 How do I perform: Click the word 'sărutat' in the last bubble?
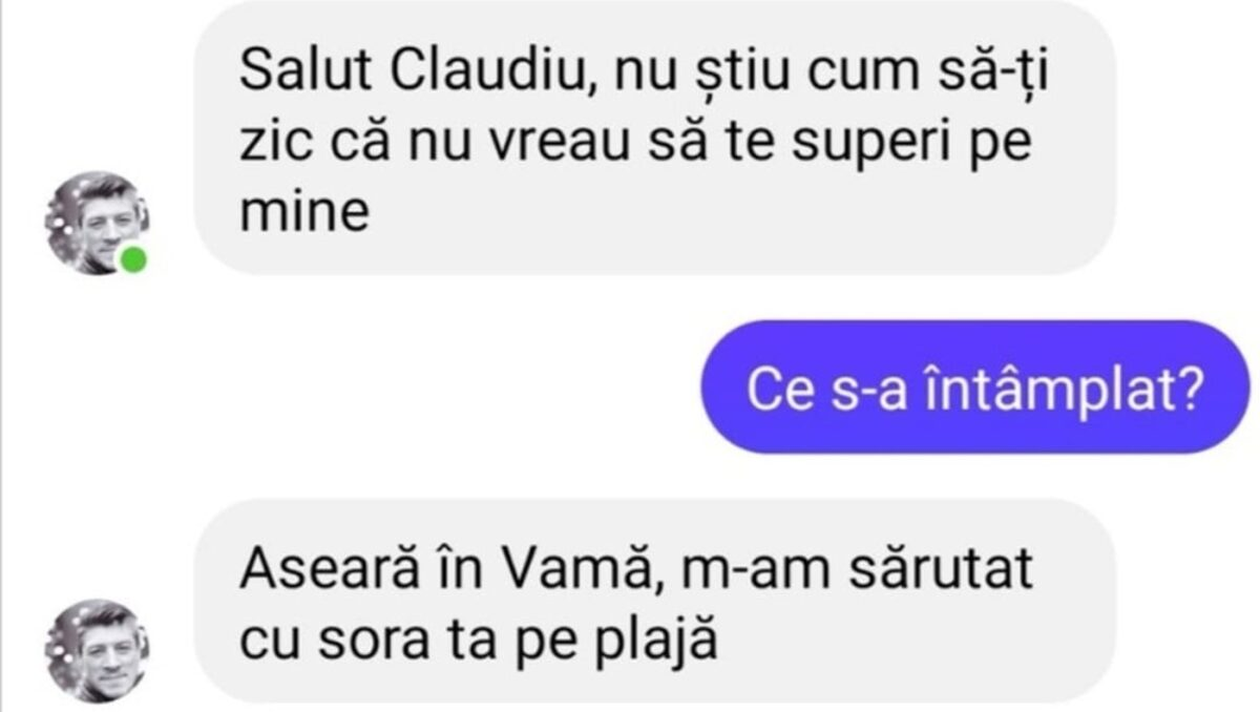[x=939, y=570]
